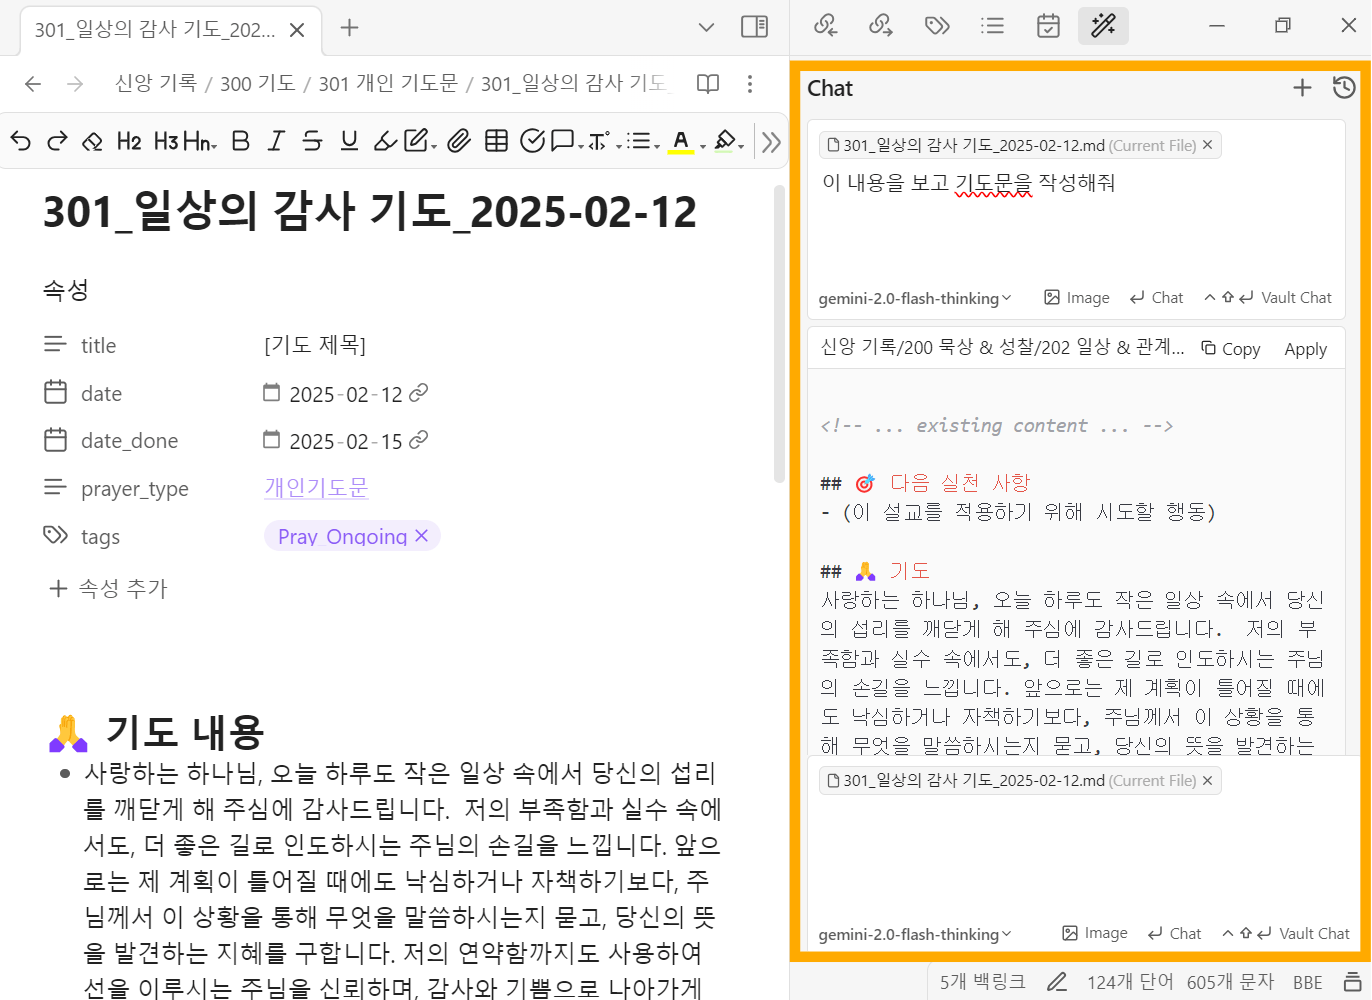Screen dimensions: 1372x1000
Task: Open the chat history clock icon
Action: 1344,88
